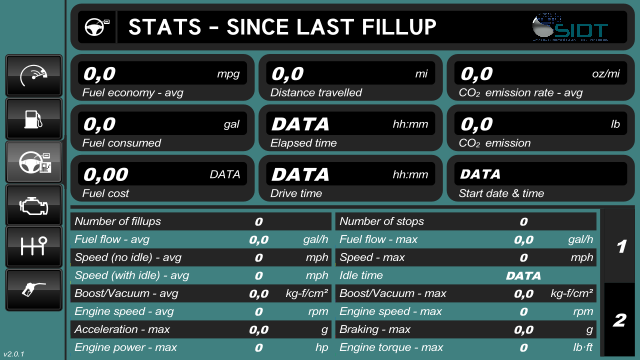Click the Start date & time tile
Viewport: 640px width, 360px height.
(541, 178)
